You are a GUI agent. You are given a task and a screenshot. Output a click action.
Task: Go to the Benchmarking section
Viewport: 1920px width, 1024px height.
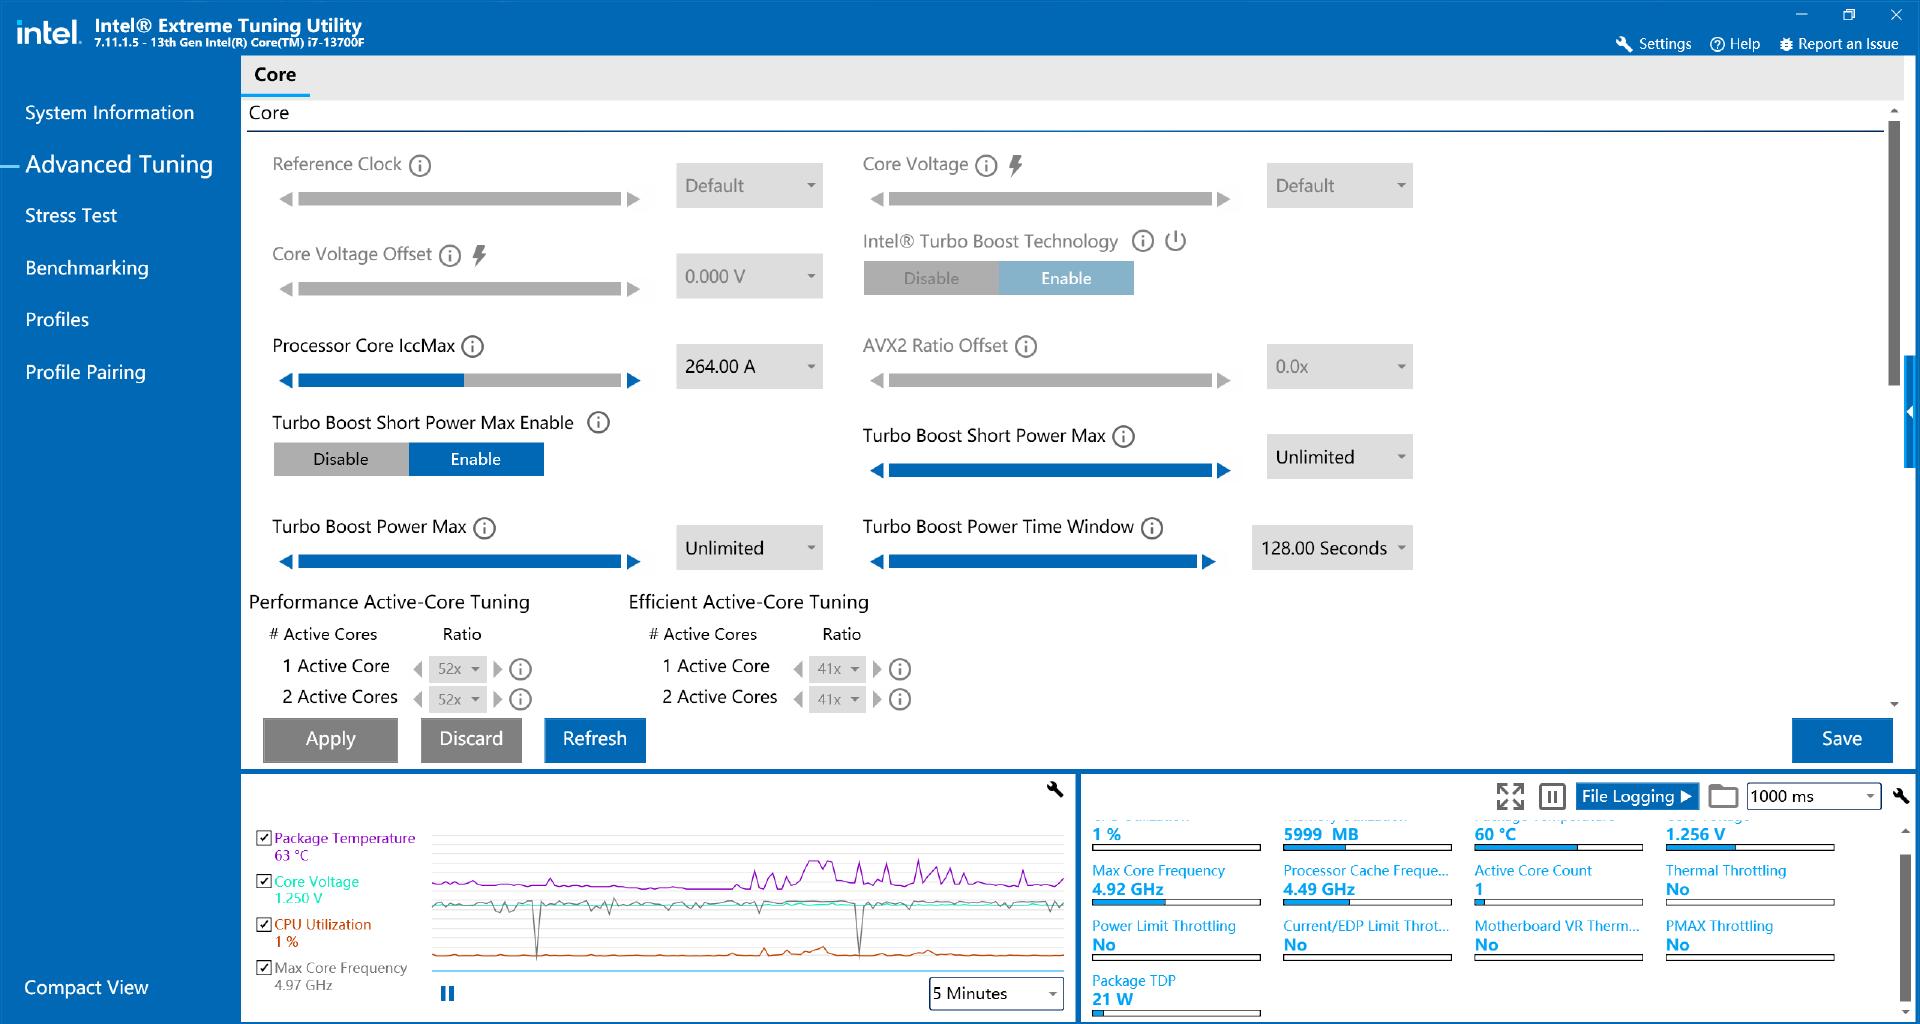(x=87, y=268)
